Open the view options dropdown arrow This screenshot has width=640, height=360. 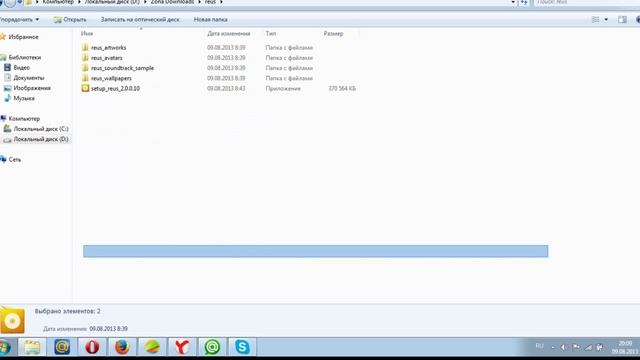coord(606,20)
